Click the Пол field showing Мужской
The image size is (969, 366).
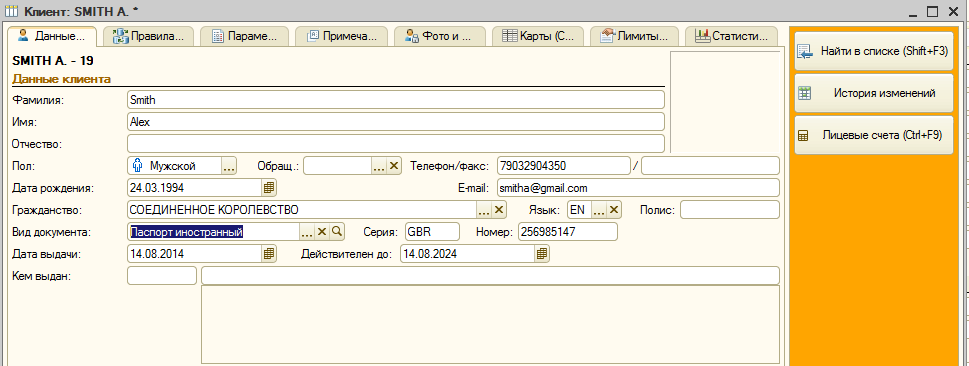coord(175,166)
